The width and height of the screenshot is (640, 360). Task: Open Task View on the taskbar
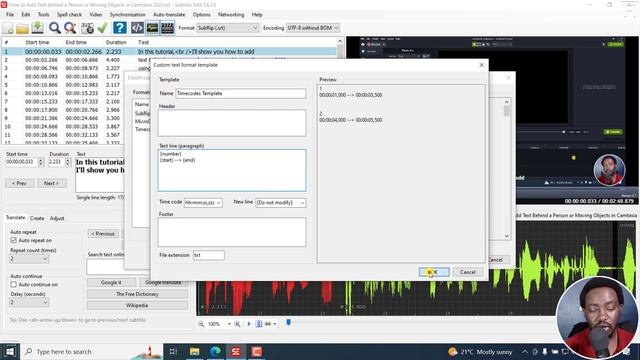173,351
